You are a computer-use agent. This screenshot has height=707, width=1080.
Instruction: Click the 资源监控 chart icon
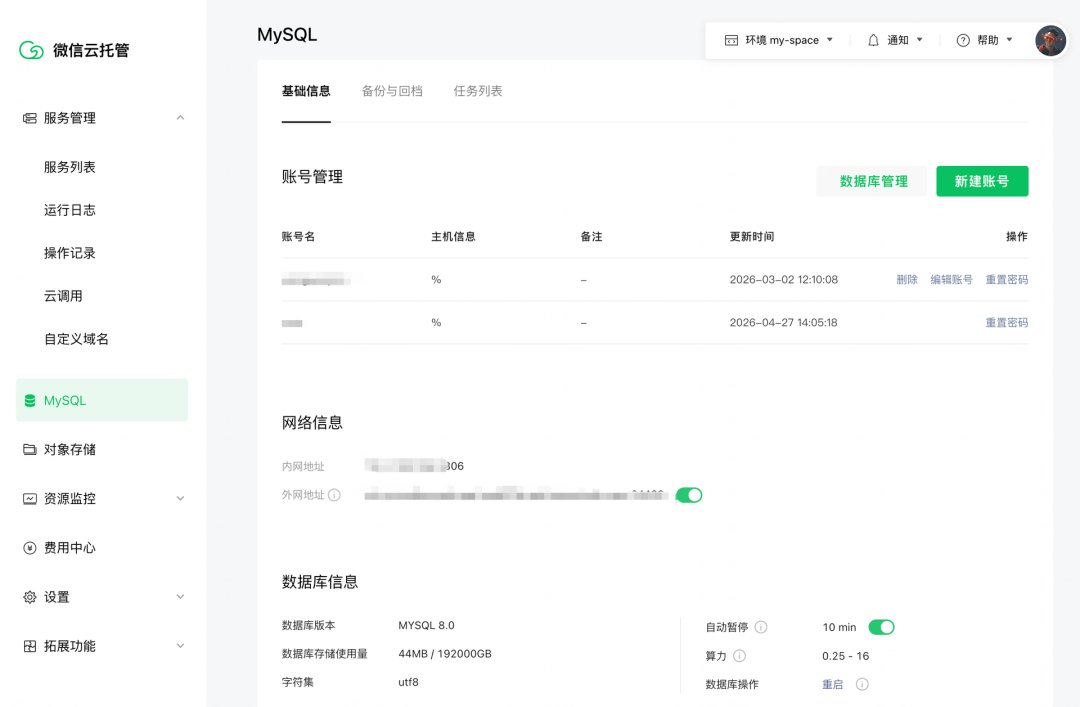pyautogui.click(x=30, y=498)
